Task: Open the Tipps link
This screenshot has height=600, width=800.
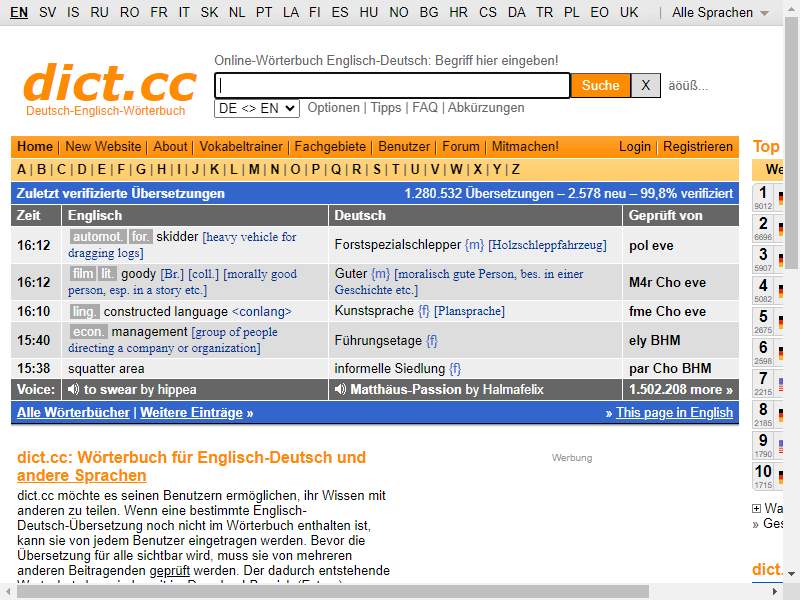Action: [386, 108]
